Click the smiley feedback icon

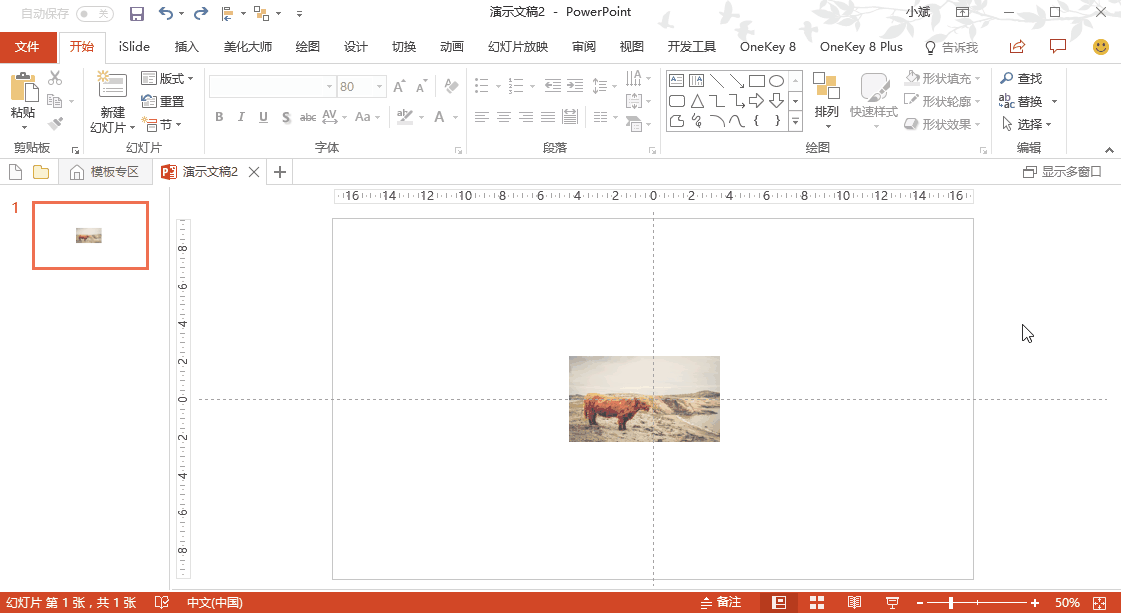point(1100,47)
